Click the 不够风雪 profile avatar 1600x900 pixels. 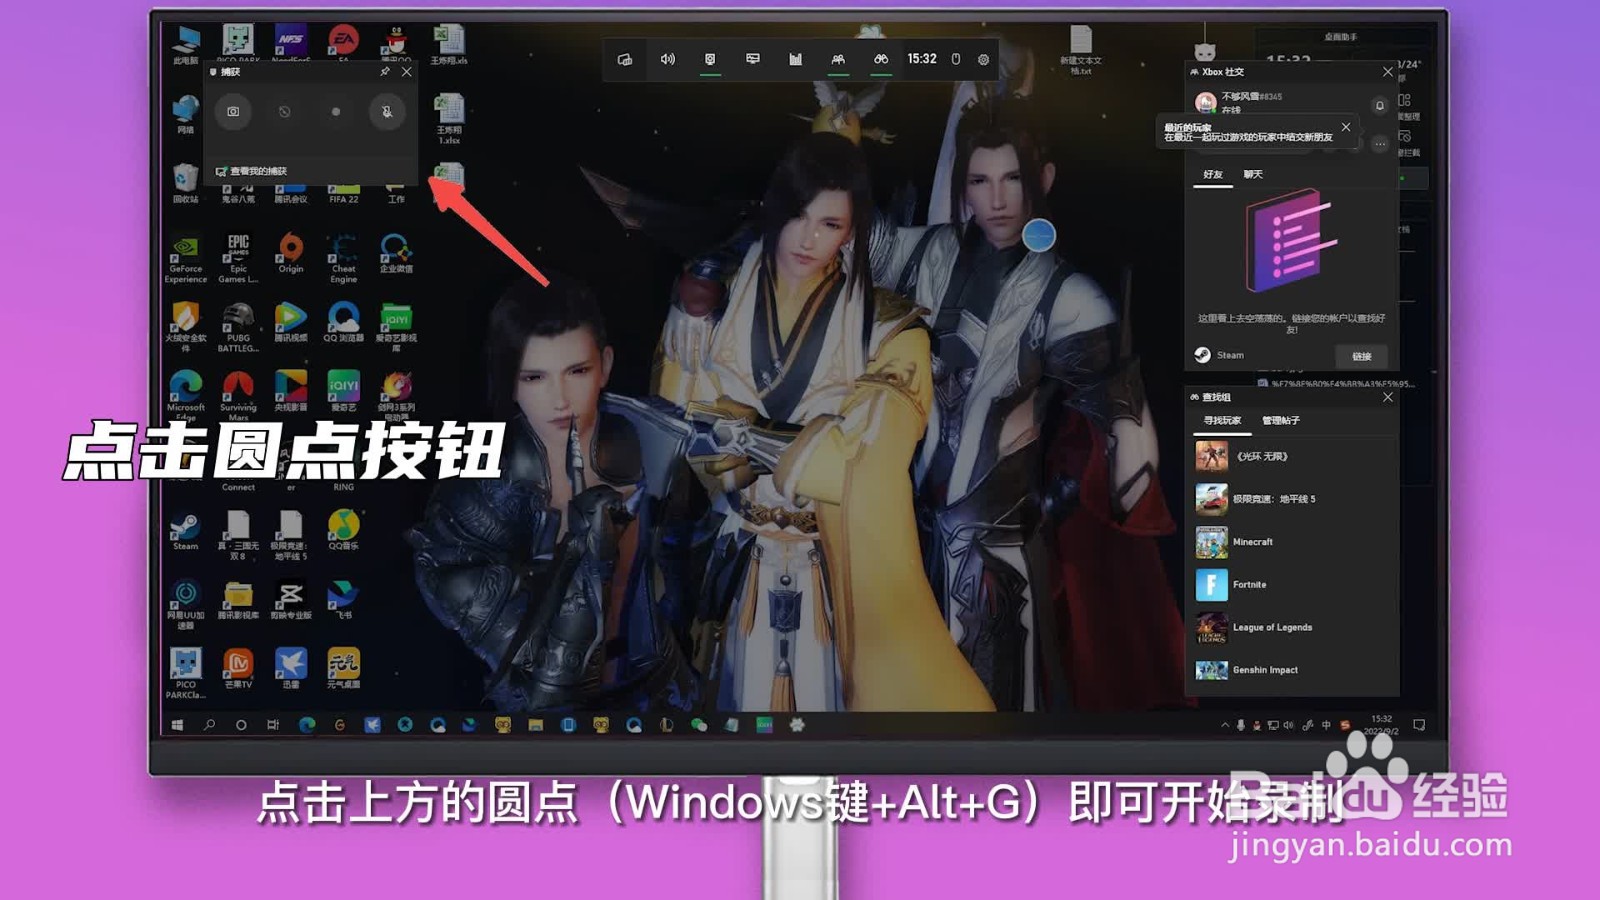click(1205, 102)
